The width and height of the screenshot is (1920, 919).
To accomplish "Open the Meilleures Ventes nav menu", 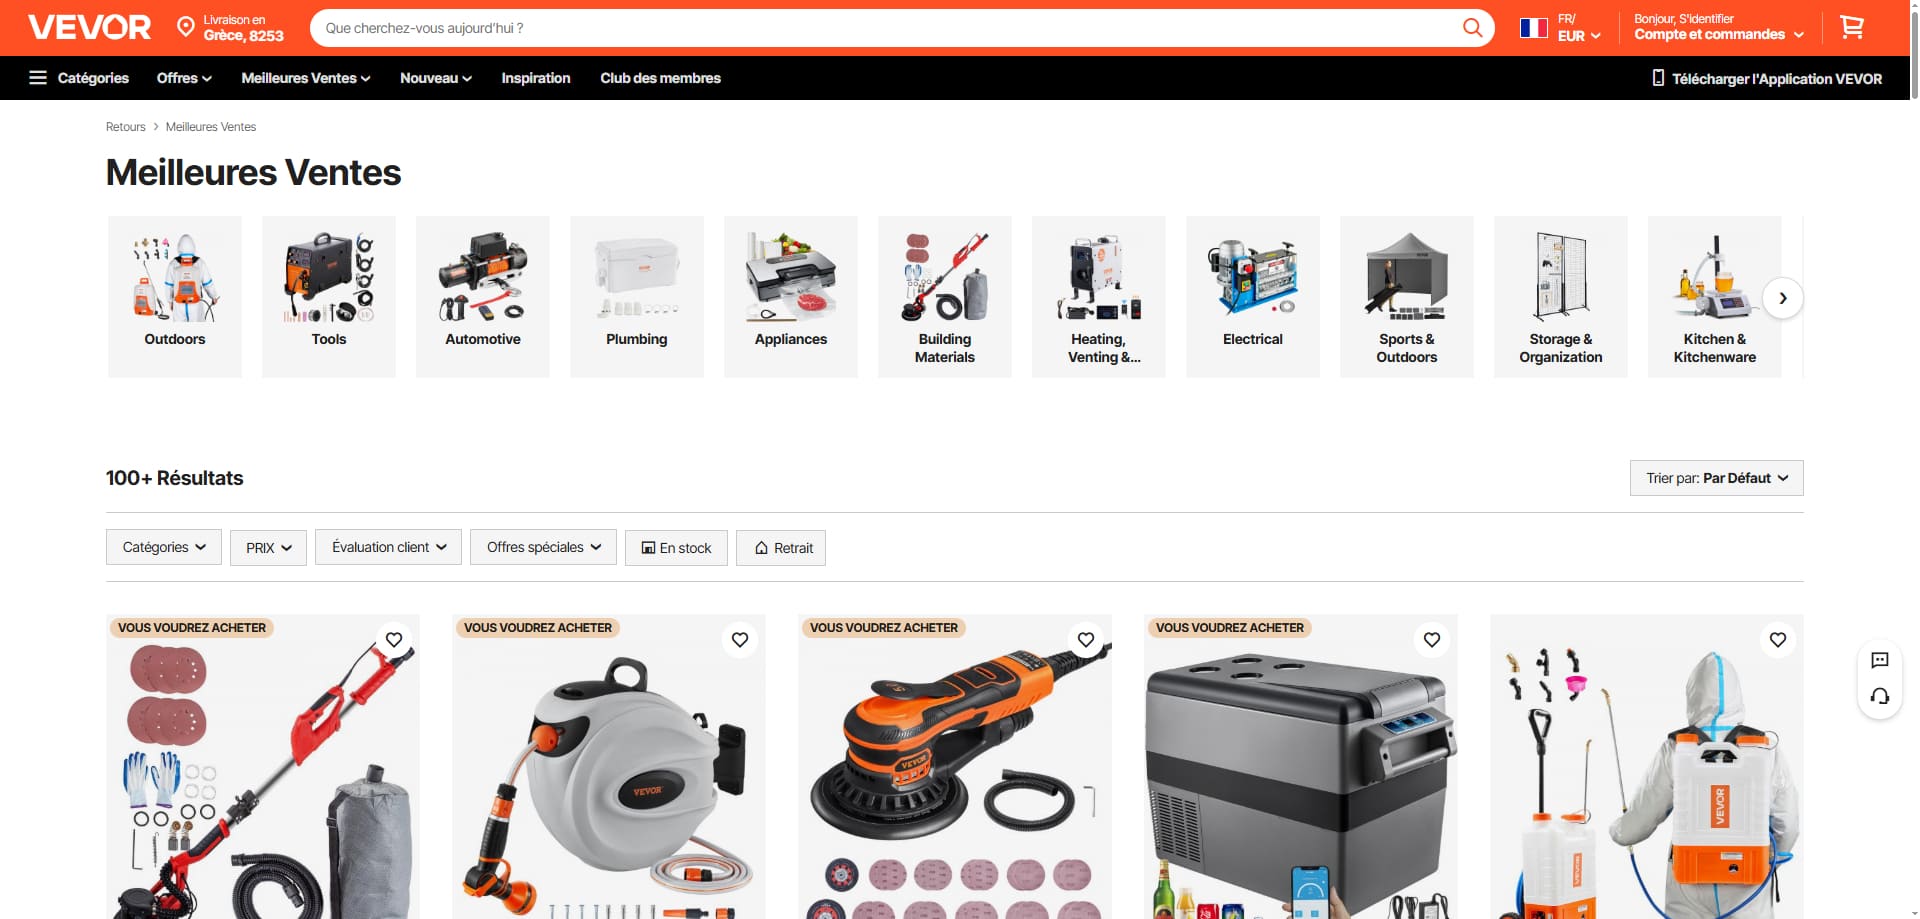I will click(305, 78).
